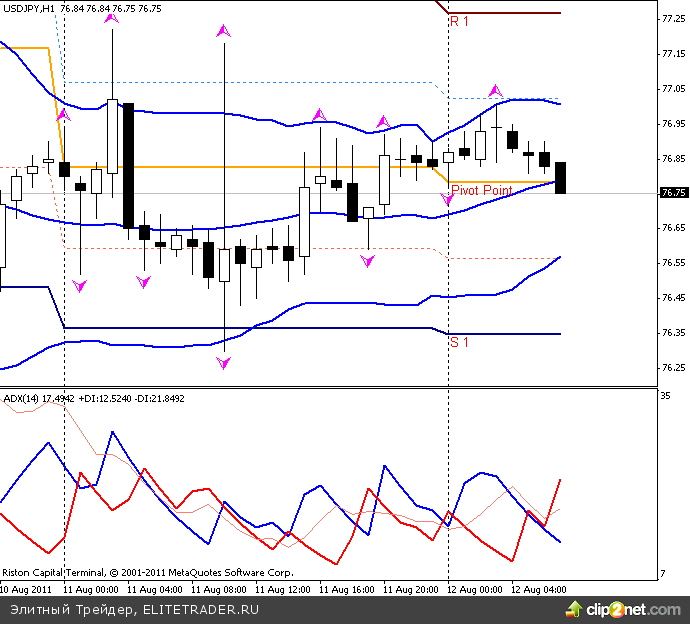Click the 35 level on ADX scale

tap(666, 396)
